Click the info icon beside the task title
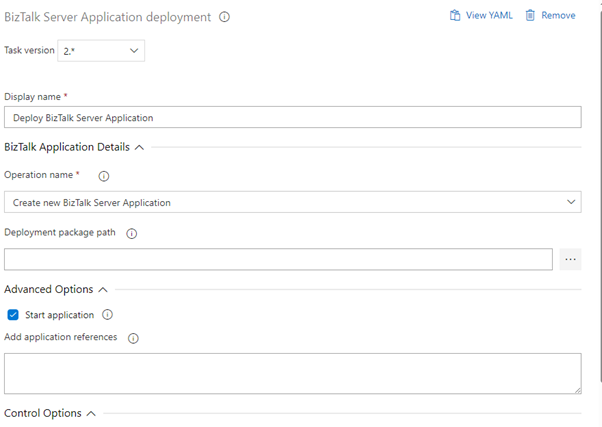The height and width of the screenshot is (427, 602). click(225, 17)
